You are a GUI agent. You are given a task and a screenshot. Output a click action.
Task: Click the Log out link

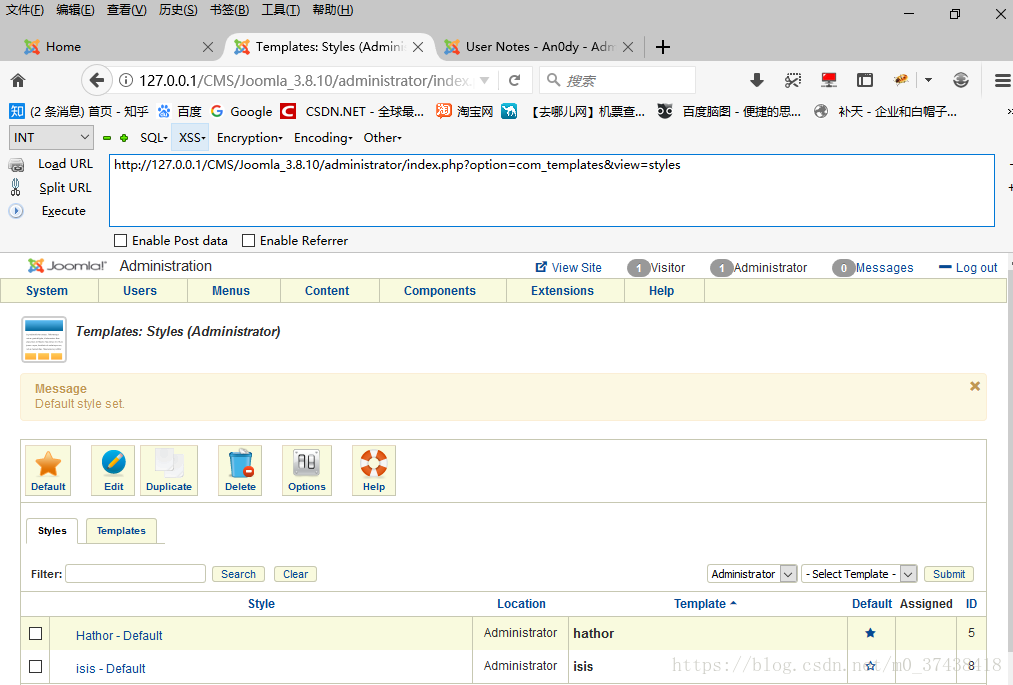click(x=968, y=268)
